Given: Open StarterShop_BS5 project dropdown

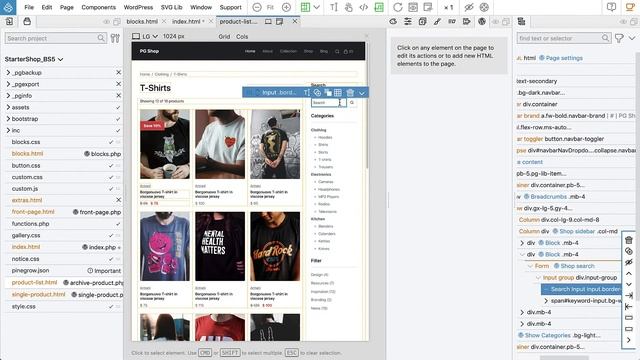Looking at the screenshot, I should (x=34, y=59).
